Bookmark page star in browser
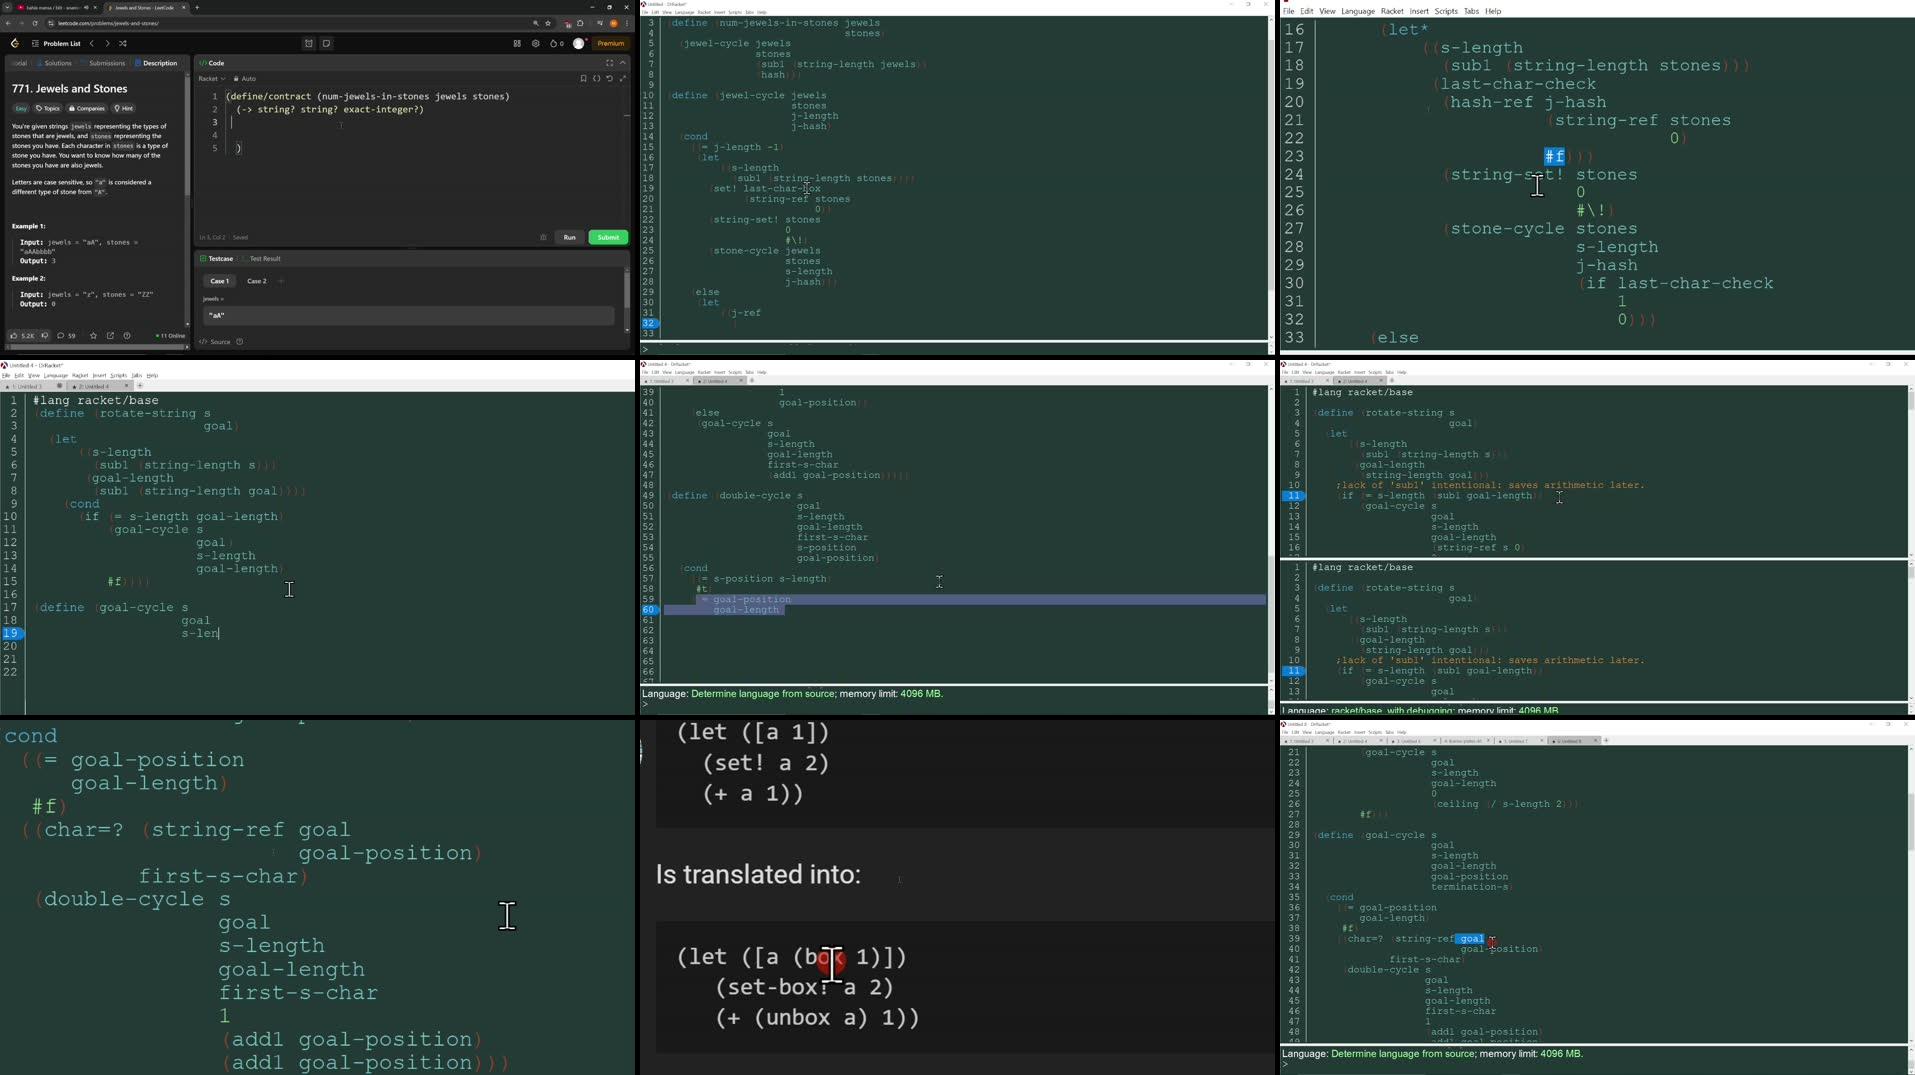The height and width of the screenshot is (1075, 1915). pos(548,23)
